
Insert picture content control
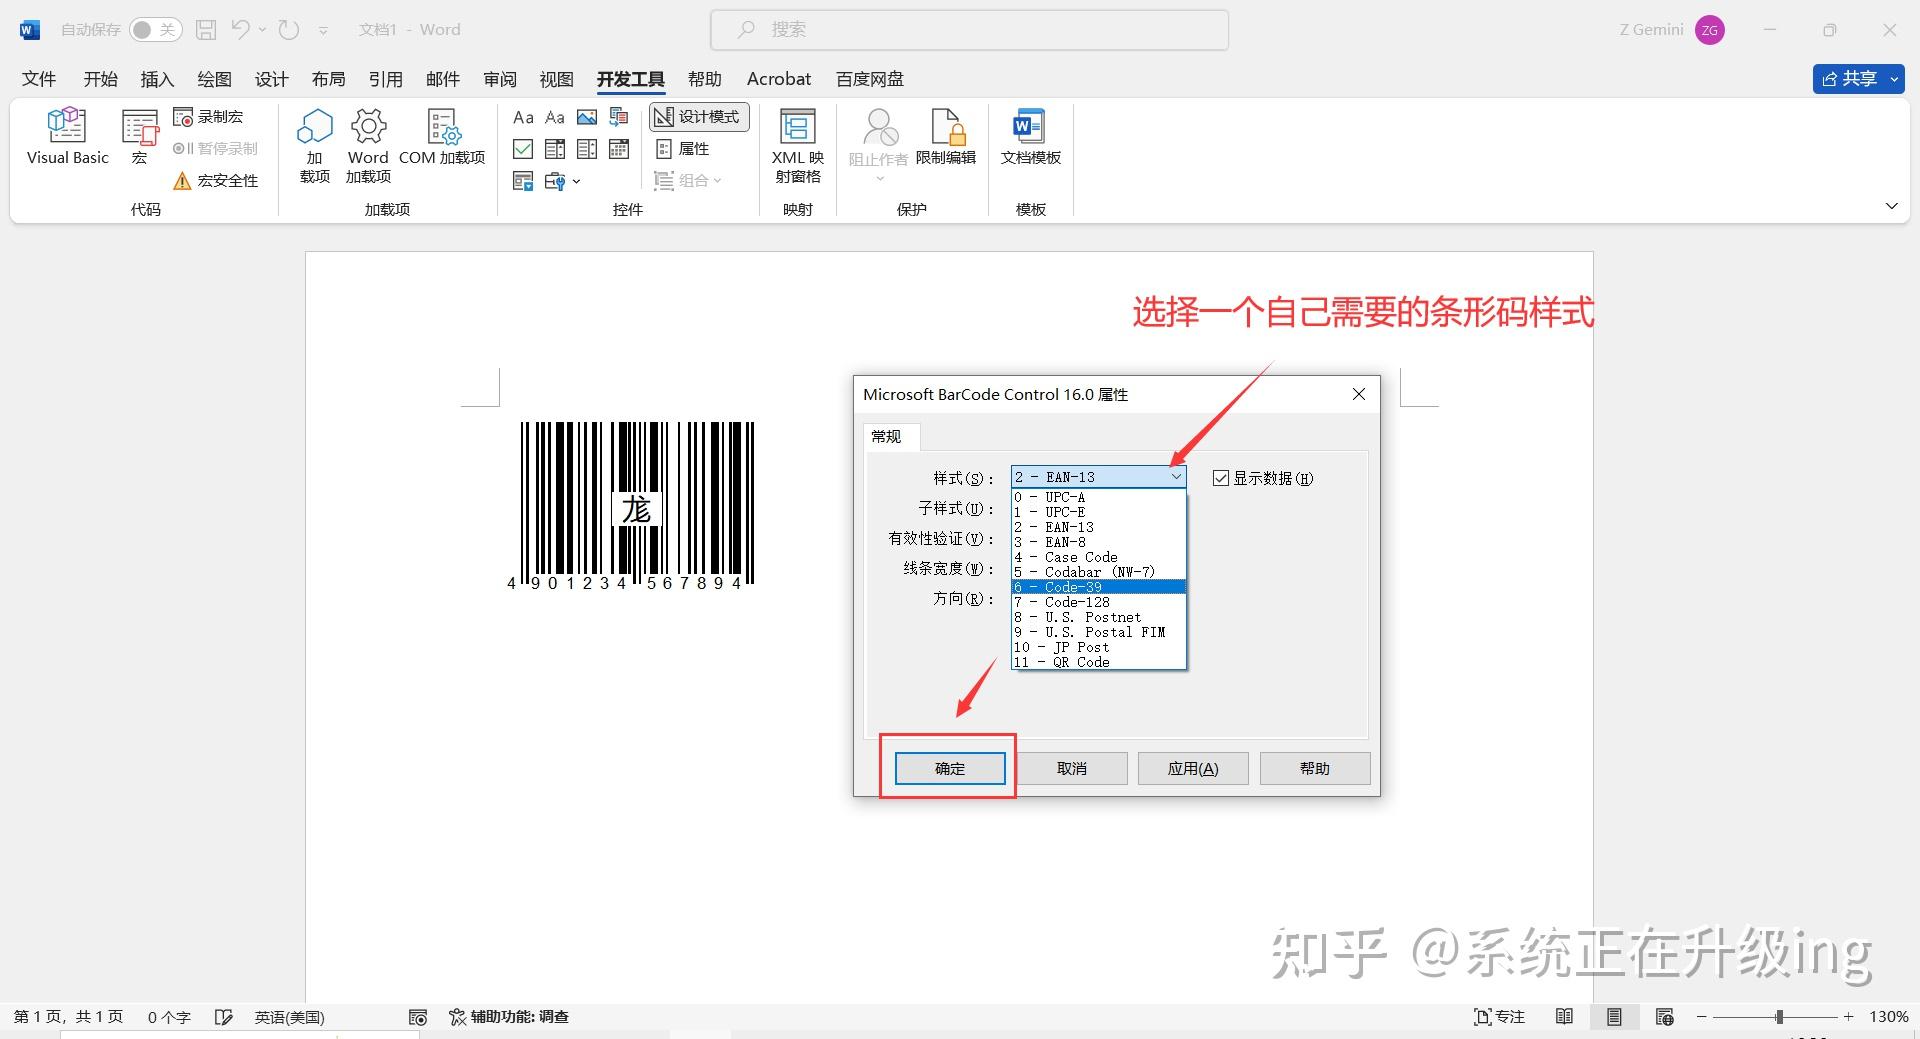point(587,117)
